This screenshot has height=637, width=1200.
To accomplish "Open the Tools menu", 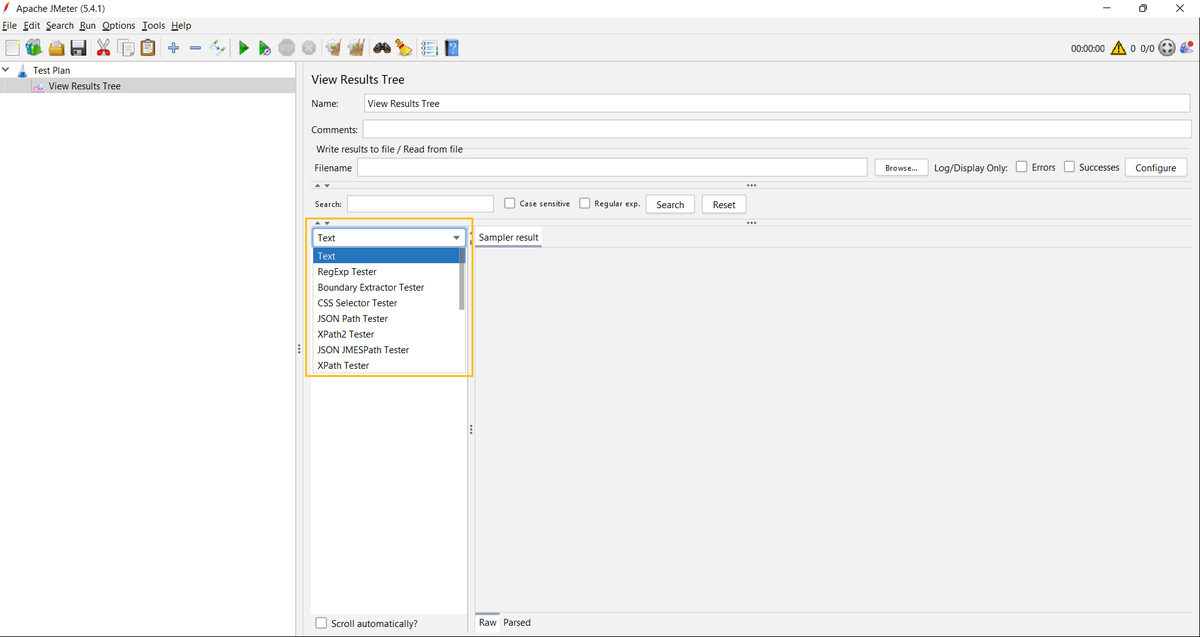I will (x=154, y=25).
